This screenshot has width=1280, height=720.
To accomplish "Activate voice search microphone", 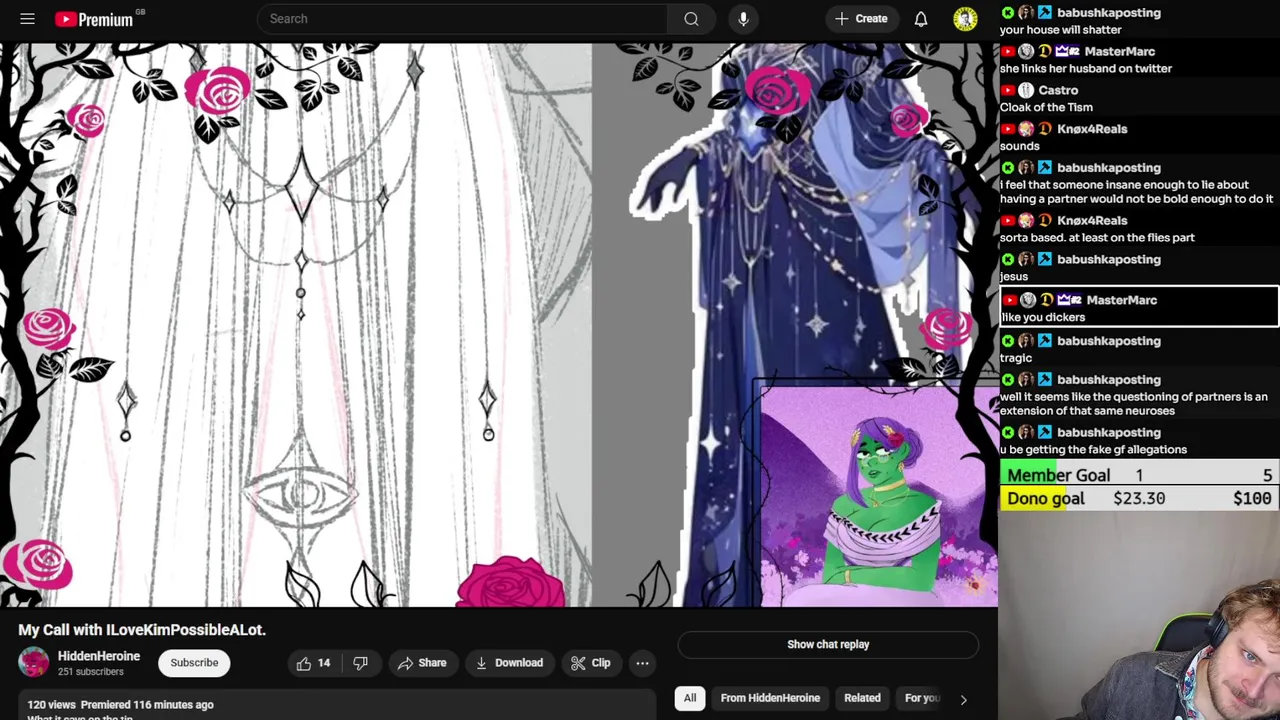I will pos(743,19).
